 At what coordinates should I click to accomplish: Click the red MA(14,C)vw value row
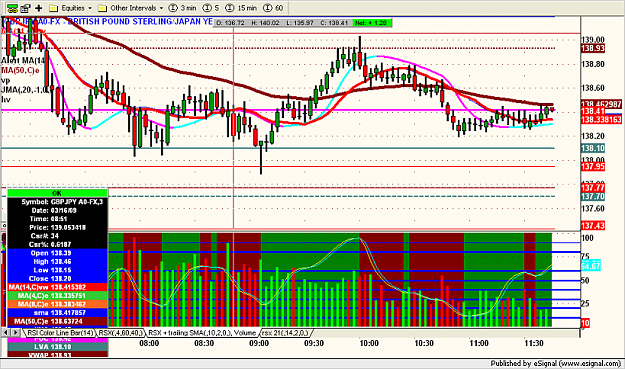57,287
